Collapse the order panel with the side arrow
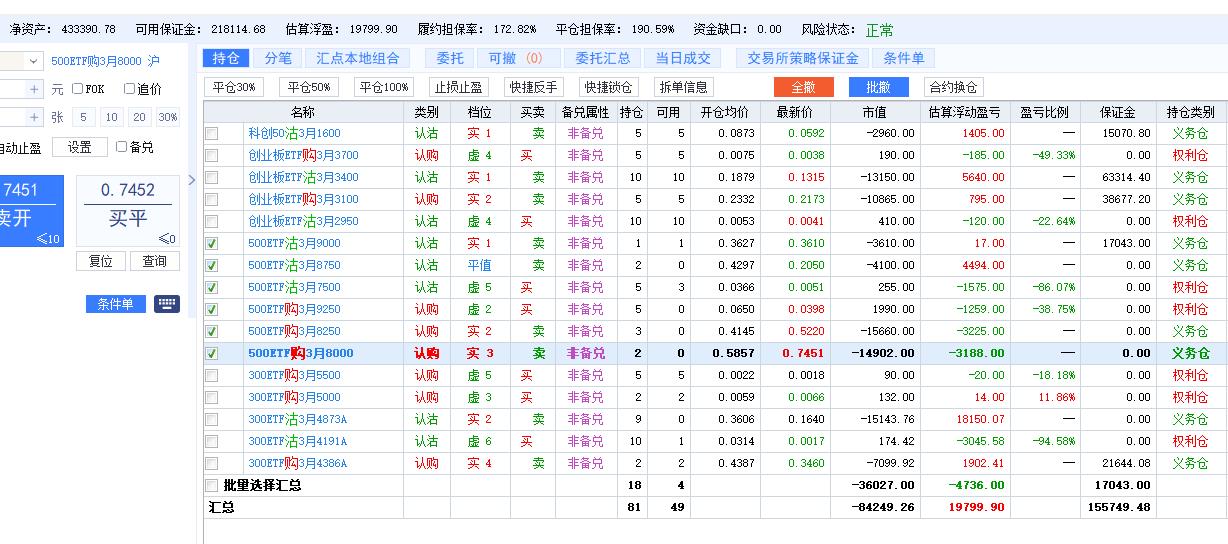This screenshot has width=1228, height=544. click(x=193, y=180)
